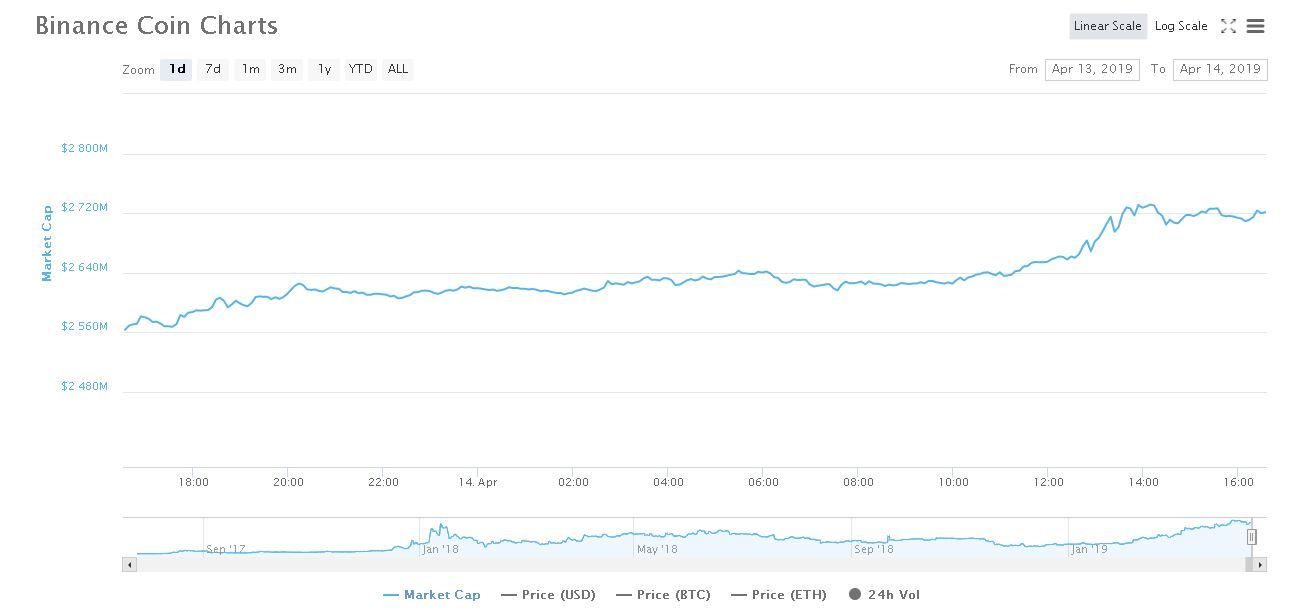Edit the To date field
Screen dimensions: 1303x610
point(1219,69)
